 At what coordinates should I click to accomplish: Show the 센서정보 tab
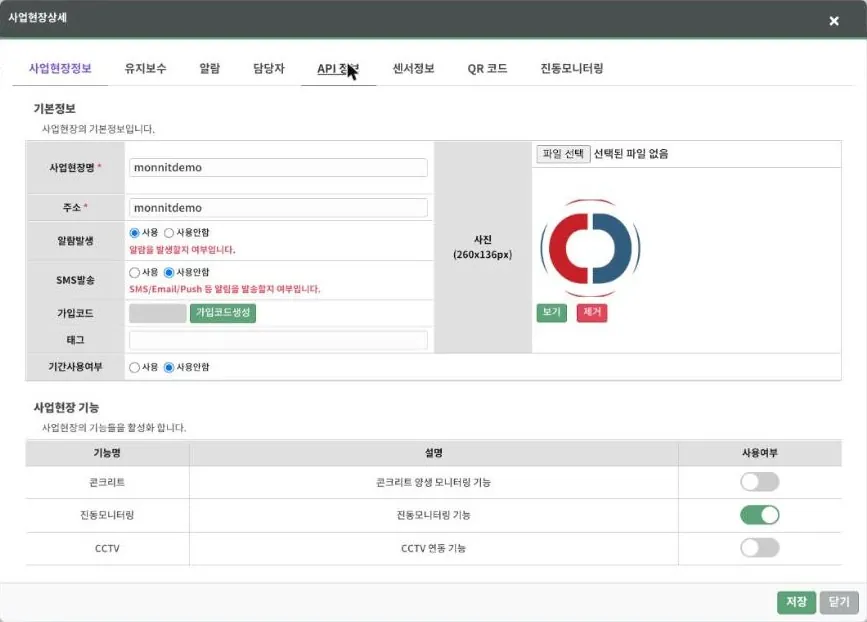tap(414, 69)
